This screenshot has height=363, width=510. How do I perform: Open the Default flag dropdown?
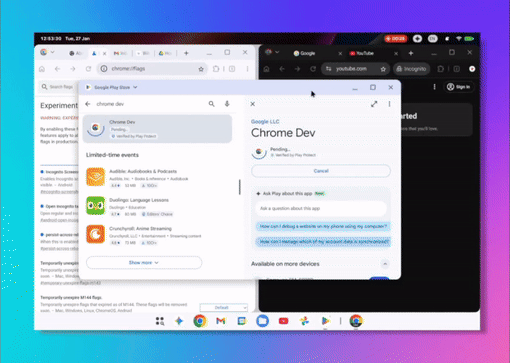click(224, 307)
